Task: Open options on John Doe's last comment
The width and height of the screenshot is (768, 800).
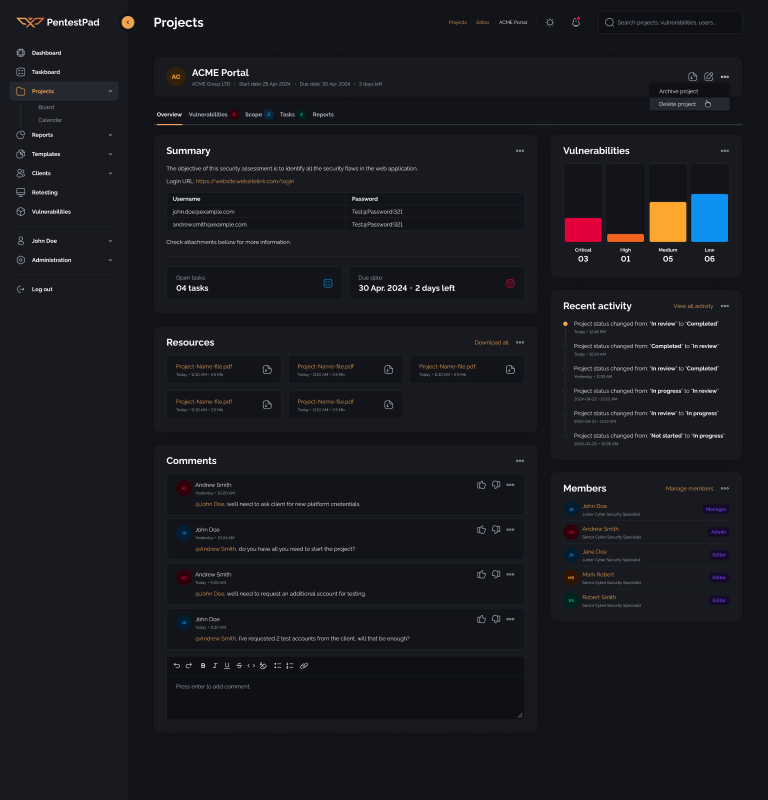Action: (510, 619)
